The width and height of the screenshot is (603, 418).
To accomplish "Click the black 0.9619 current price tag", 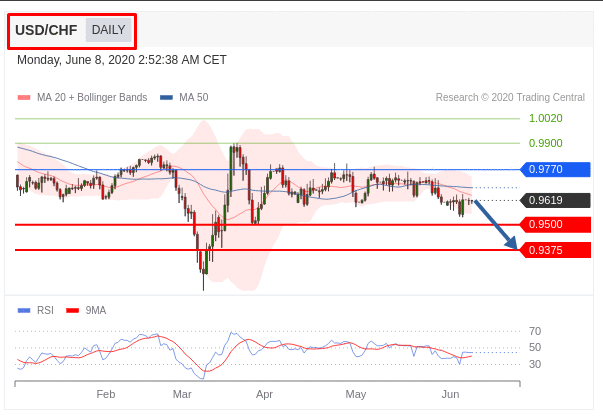I will [555, 200].
